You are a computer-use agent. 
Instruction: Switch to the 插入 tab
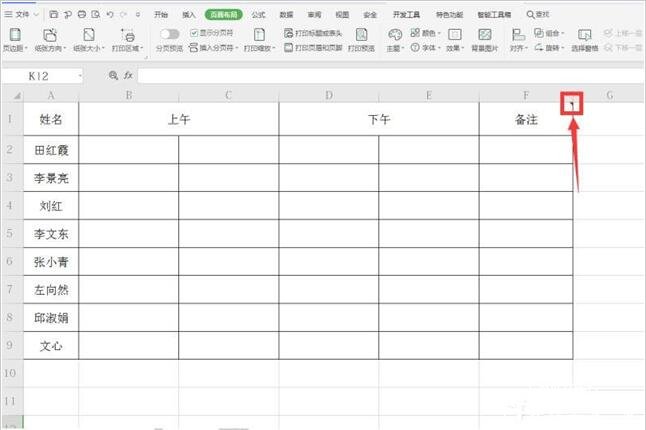point(189,14)
